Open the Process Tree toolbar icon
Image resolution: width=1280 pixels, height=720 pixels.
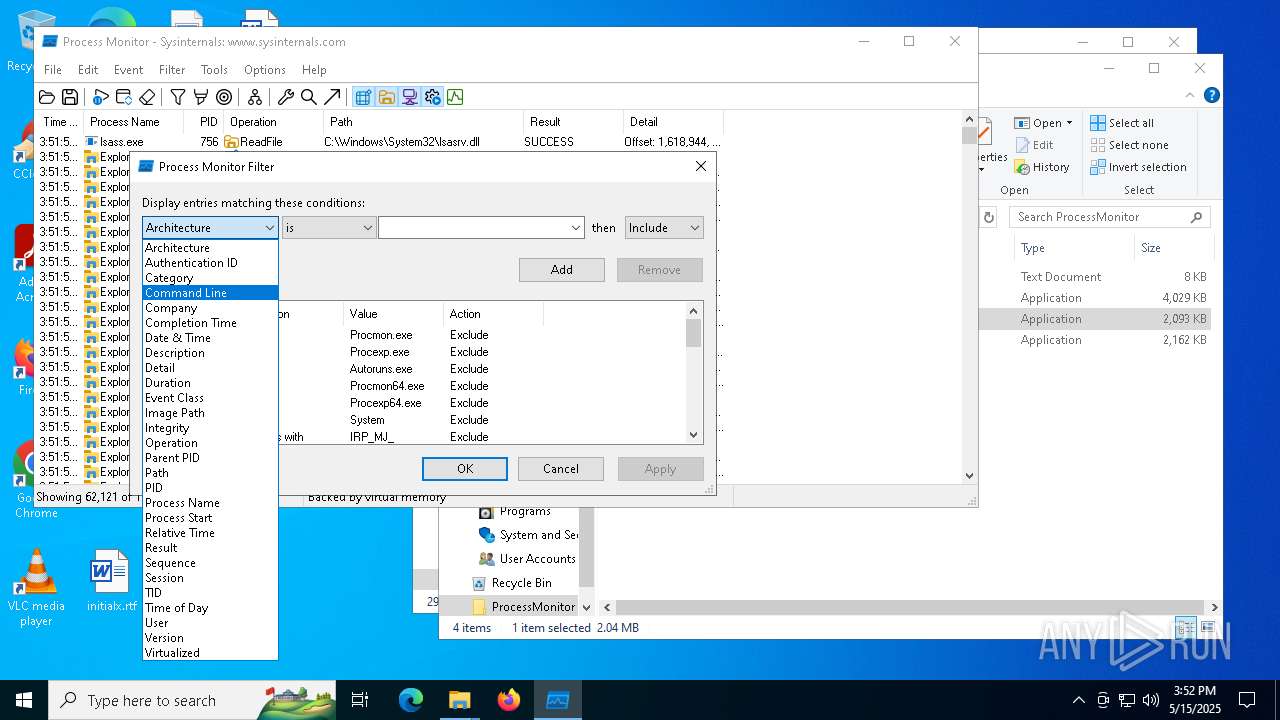pyautogui.click(x=255, y=97)
